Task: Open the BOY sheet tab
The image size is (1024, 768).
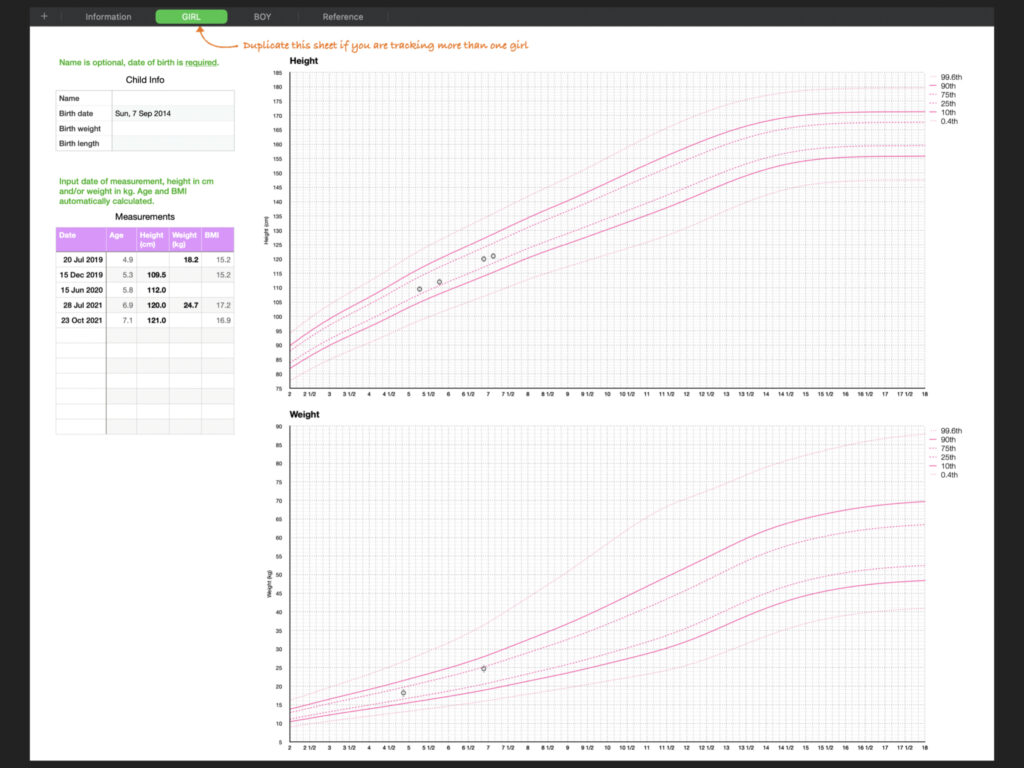Action: [x=262, y=17]
